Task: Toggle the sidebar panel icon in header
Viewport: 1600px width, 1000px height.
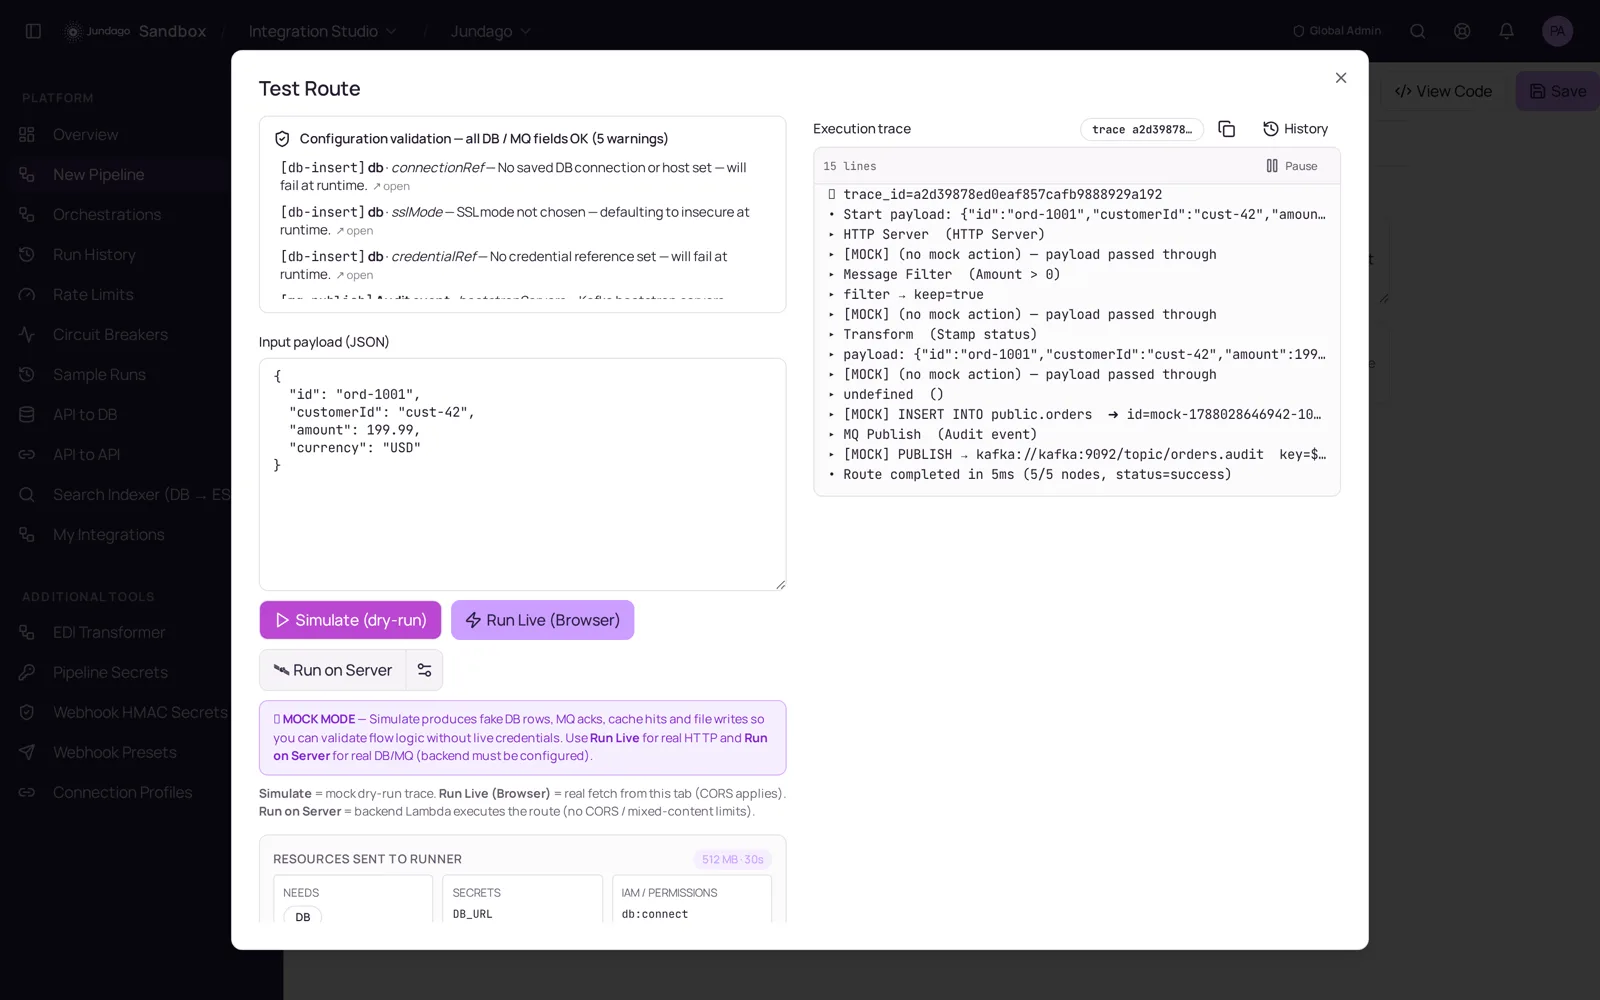Action: tap(33, 31)
